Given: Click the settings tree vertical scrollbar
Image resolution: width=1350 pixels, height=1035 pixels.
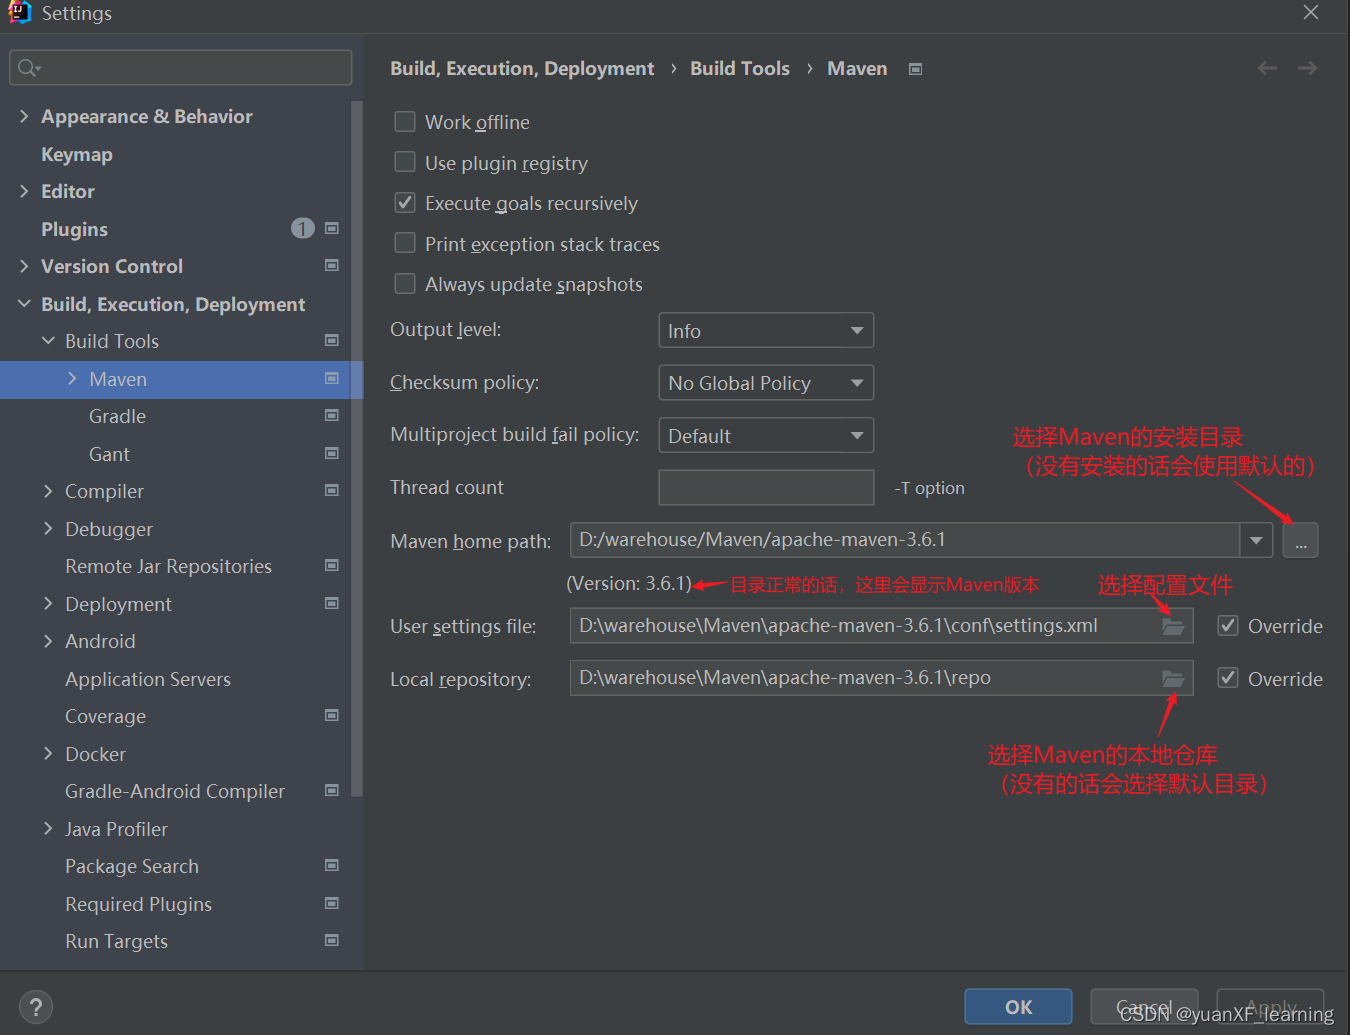Looking at the screenshot, I should (x=357, y=448).
